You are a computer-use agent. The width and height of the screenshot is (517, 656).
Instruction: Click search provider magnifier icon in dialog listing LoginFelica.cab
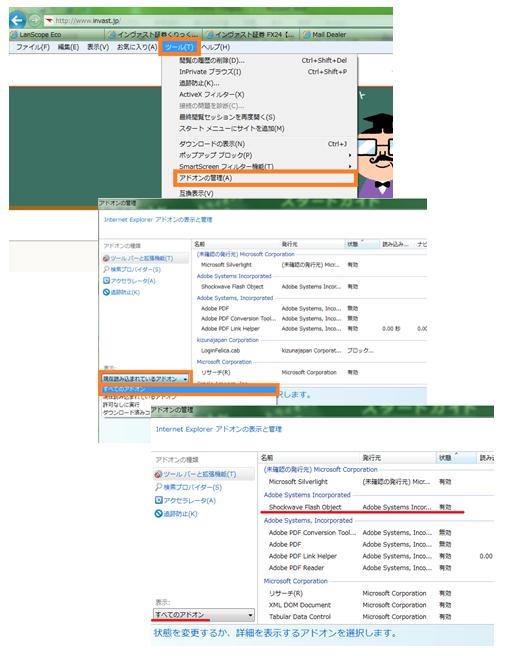(106, 269)
